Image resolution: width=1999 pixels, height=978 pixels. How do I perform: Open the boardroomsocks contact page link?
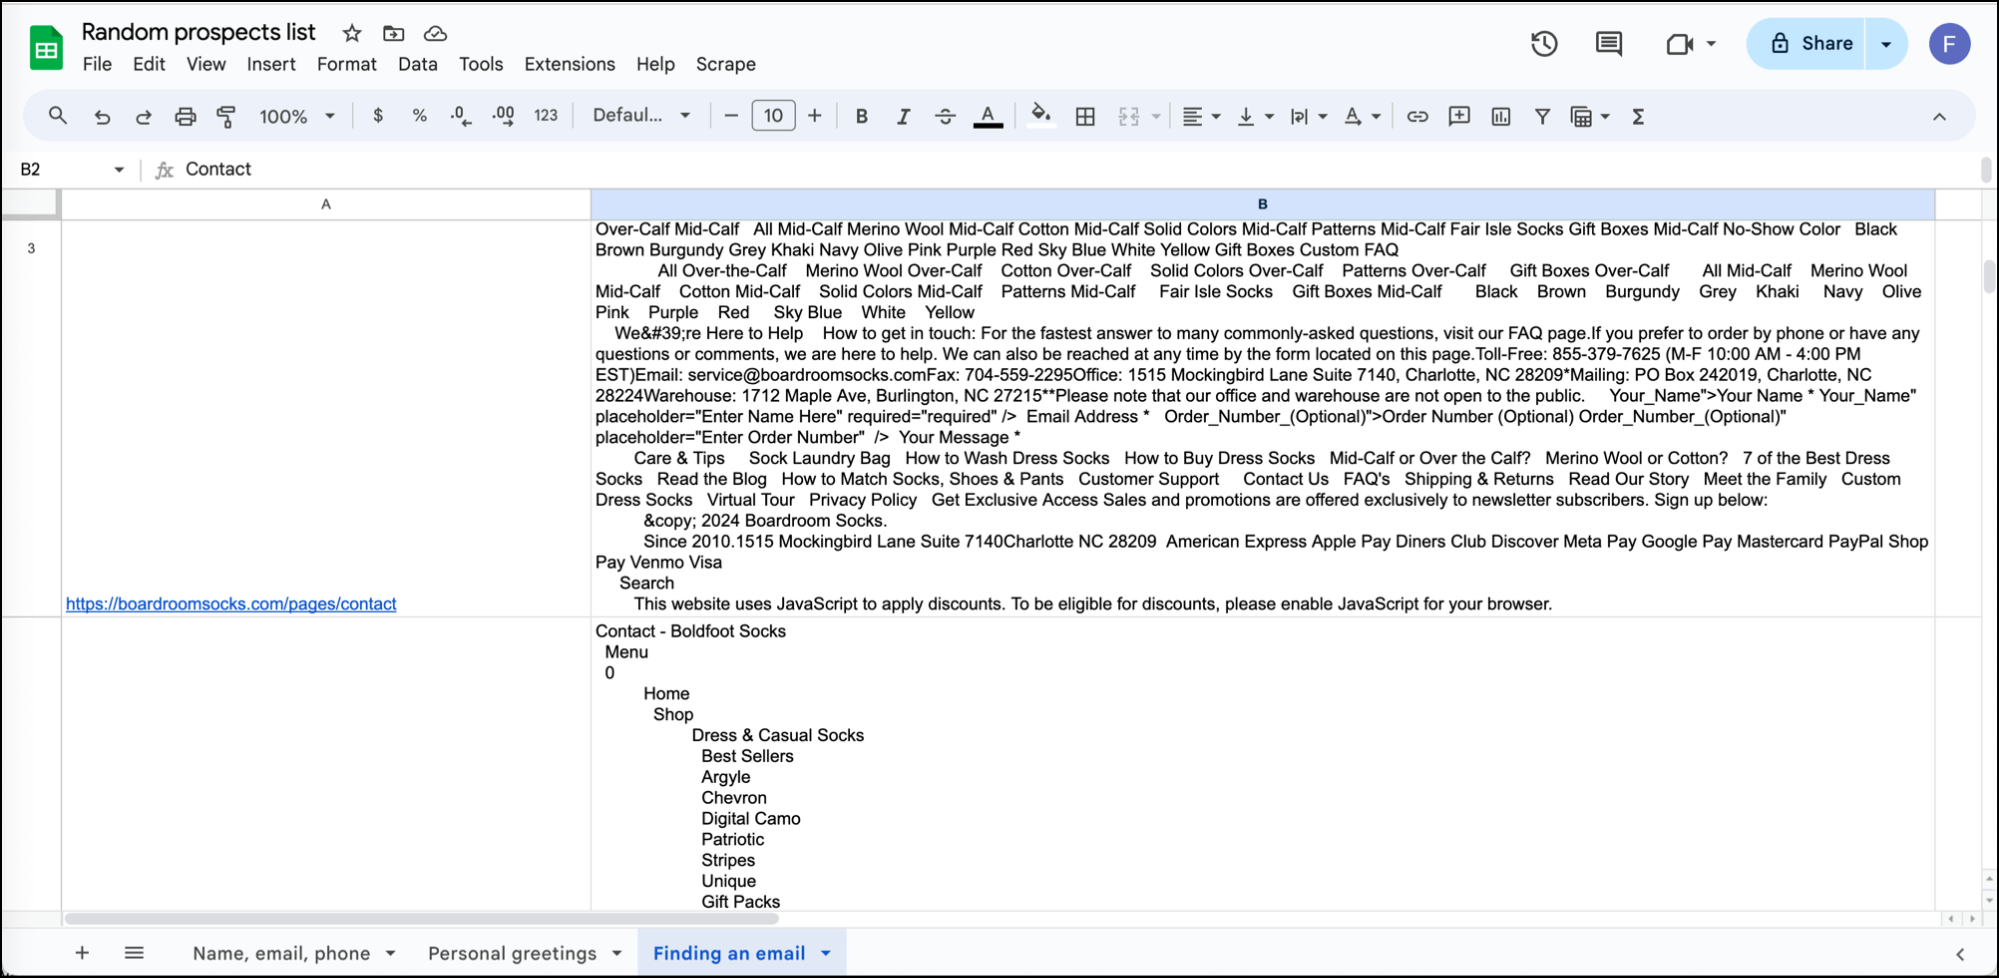tap(231, 604)
